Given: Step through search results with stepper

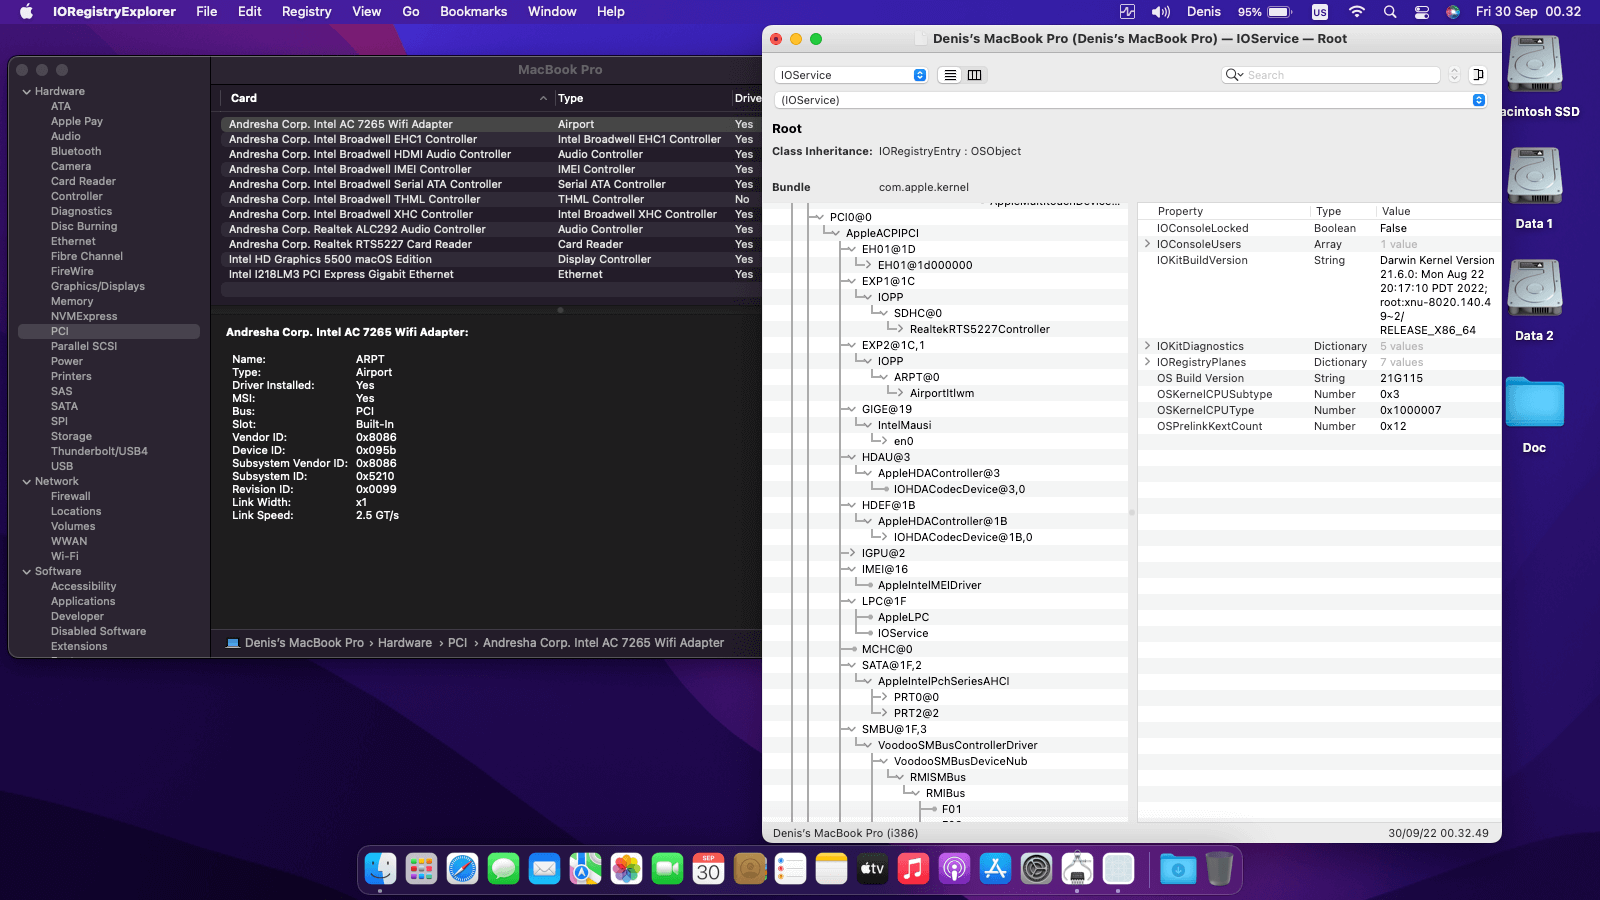Looking at the screenshot, I should (x=1454, y=75).
